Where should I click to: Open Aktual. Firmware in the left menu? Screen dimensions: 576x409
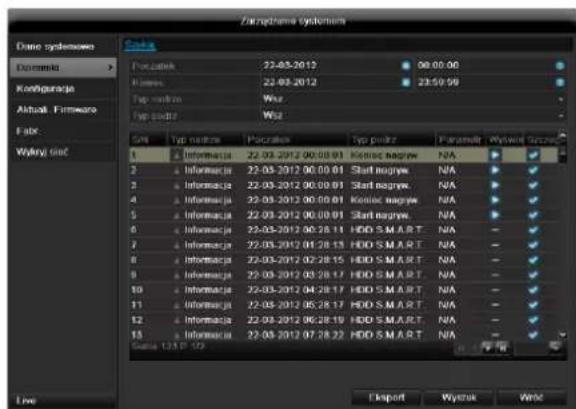(x=63, y=110)
